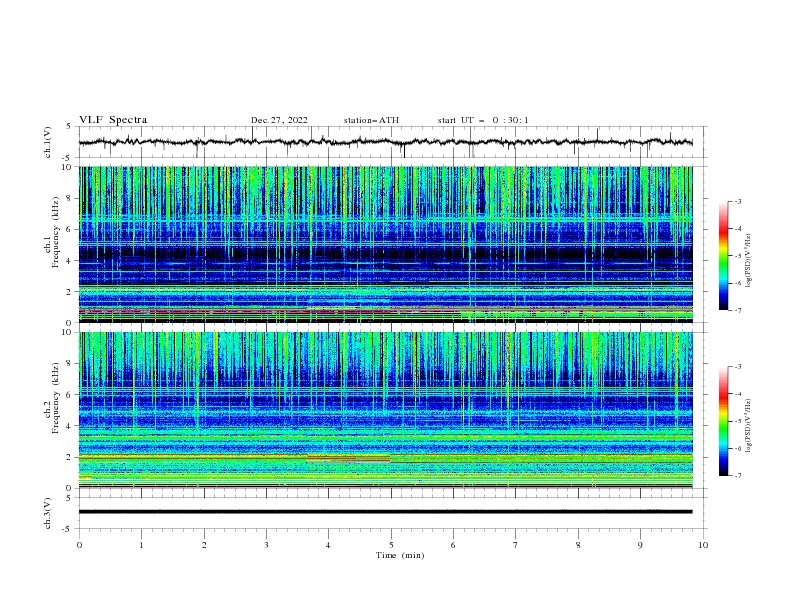The height and width of the screenshot is (612, 792).
Task: Click time axis tick label "2"
Action: (x=204, y=545)
